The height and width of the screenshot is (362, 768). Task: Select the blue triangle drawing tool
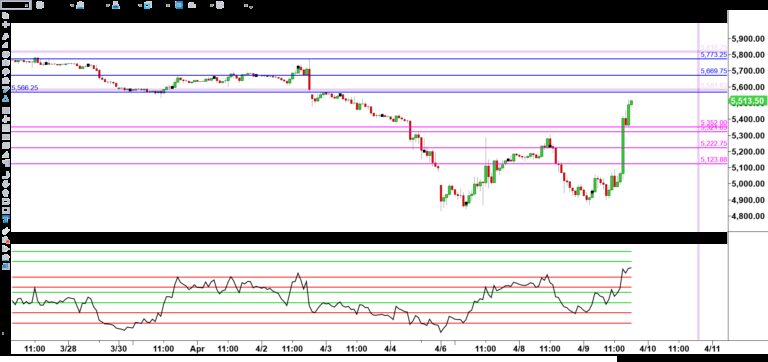point(6,99)
